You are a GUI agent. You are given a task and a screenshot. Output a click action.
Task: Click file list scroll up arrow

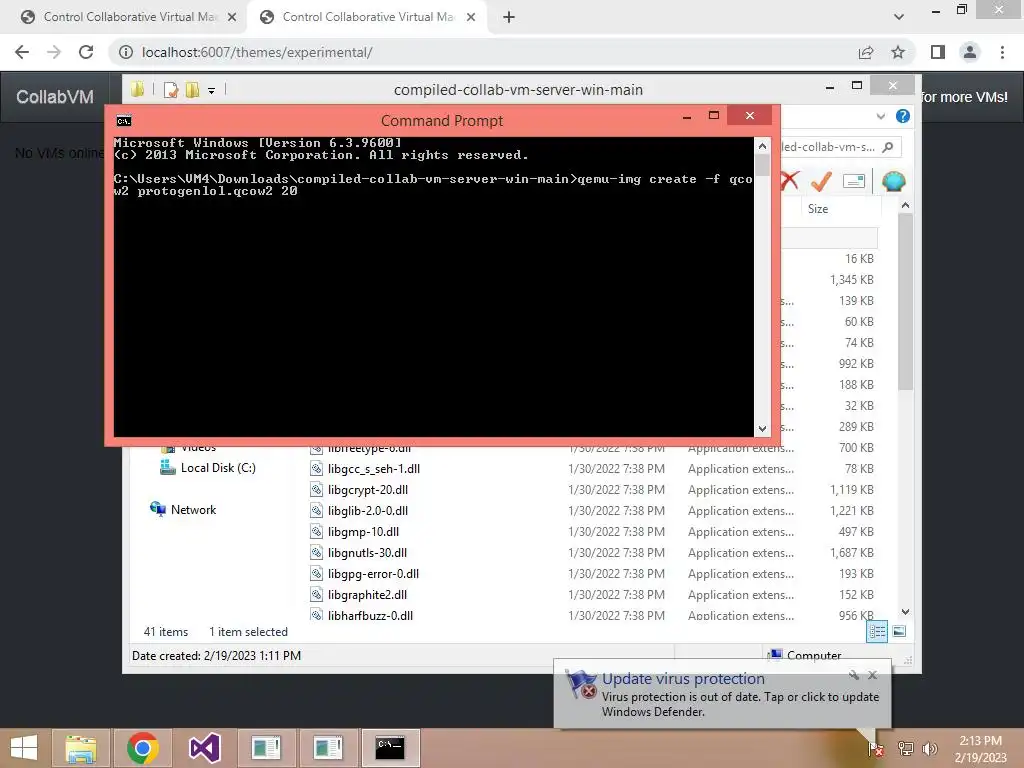905,206
